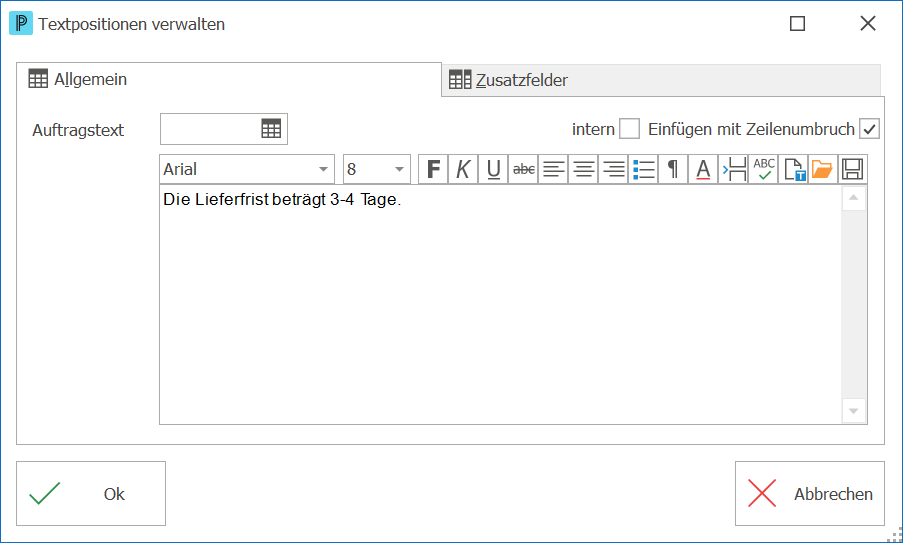The image size is (903, 543).
Task: Align text right in editor toolbar
Action: tap(613, 169)
